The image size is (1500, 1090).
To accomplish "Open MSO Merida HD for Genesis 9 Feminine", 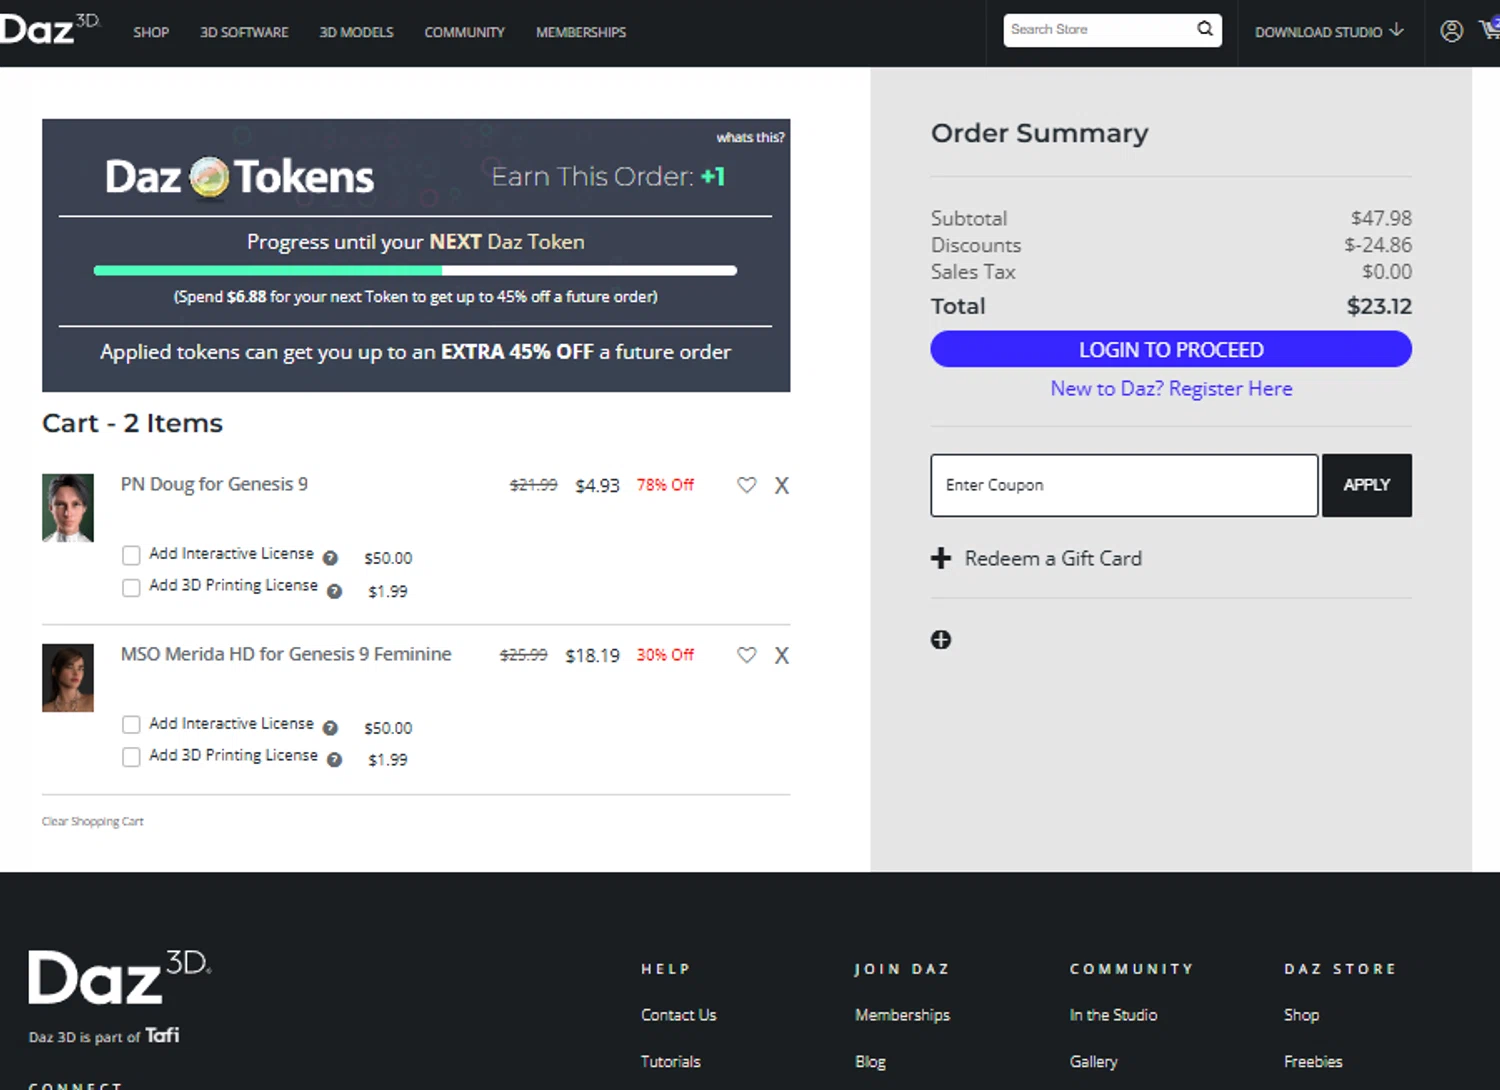I will [x=286, y=654].
